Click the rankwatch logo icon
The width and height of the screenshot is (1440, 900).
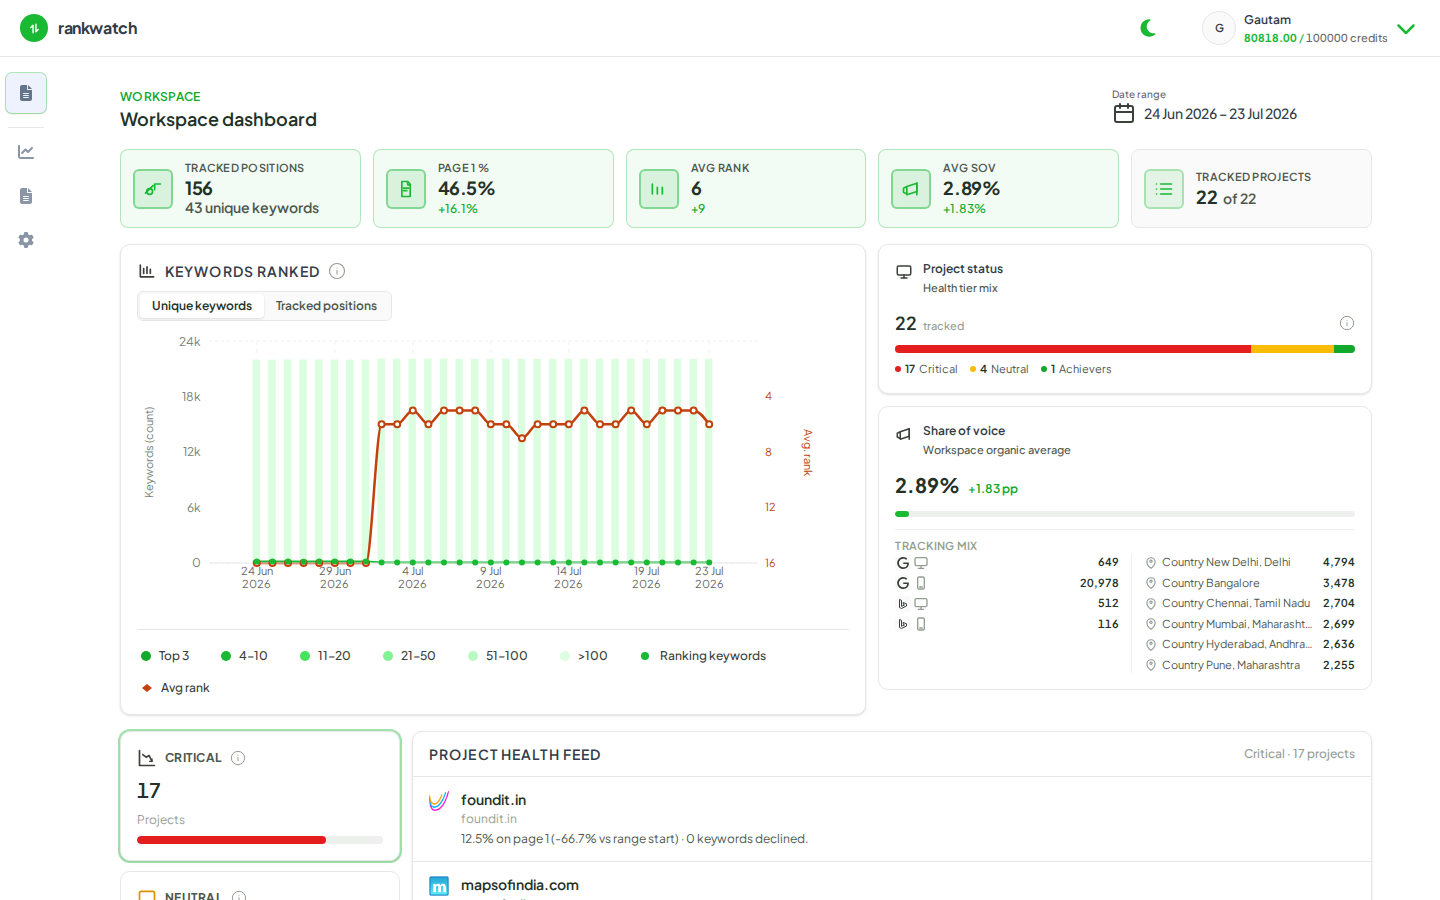34,28
